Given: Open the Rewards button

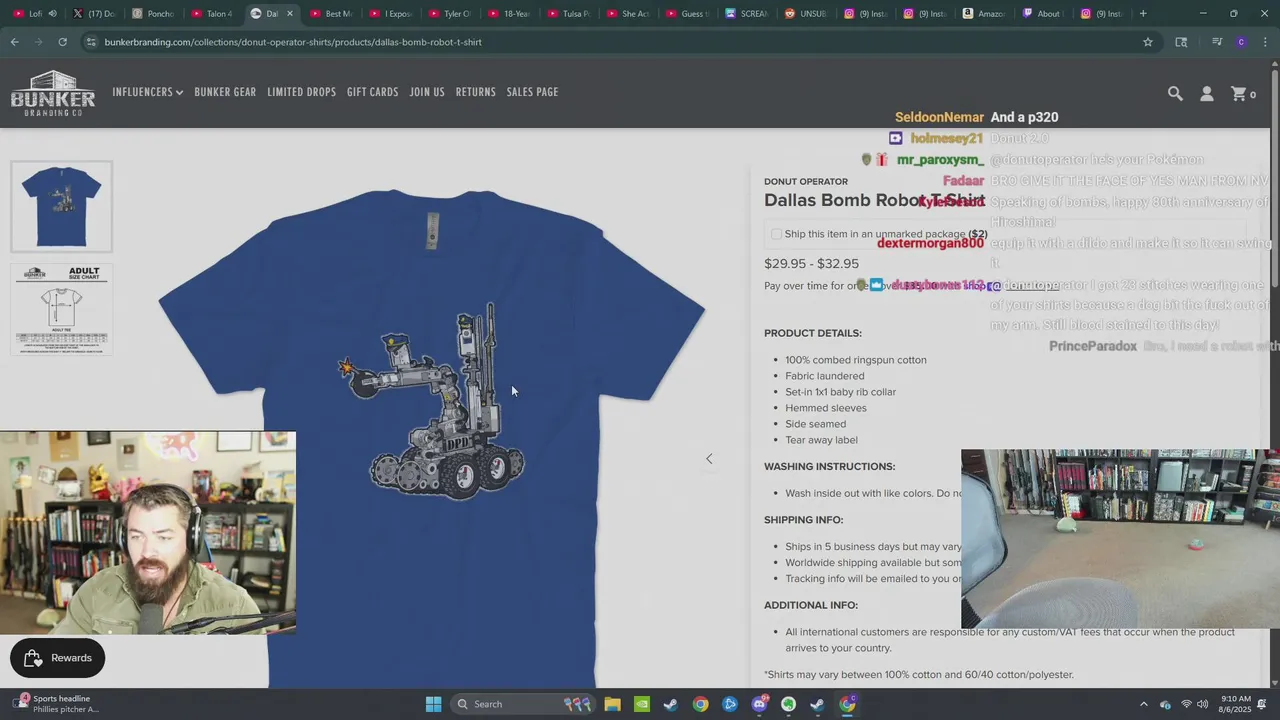Looking at the screenshot, I should 58,658.
